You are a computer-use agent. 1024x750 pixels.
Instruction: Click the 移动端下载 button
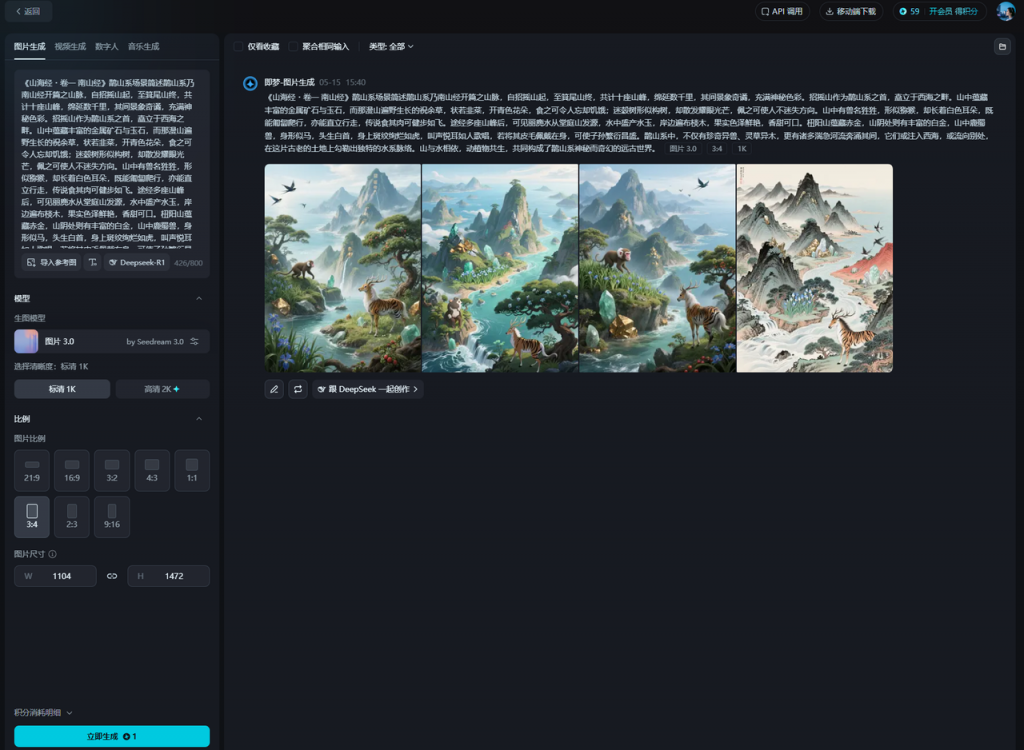[851, 11]
